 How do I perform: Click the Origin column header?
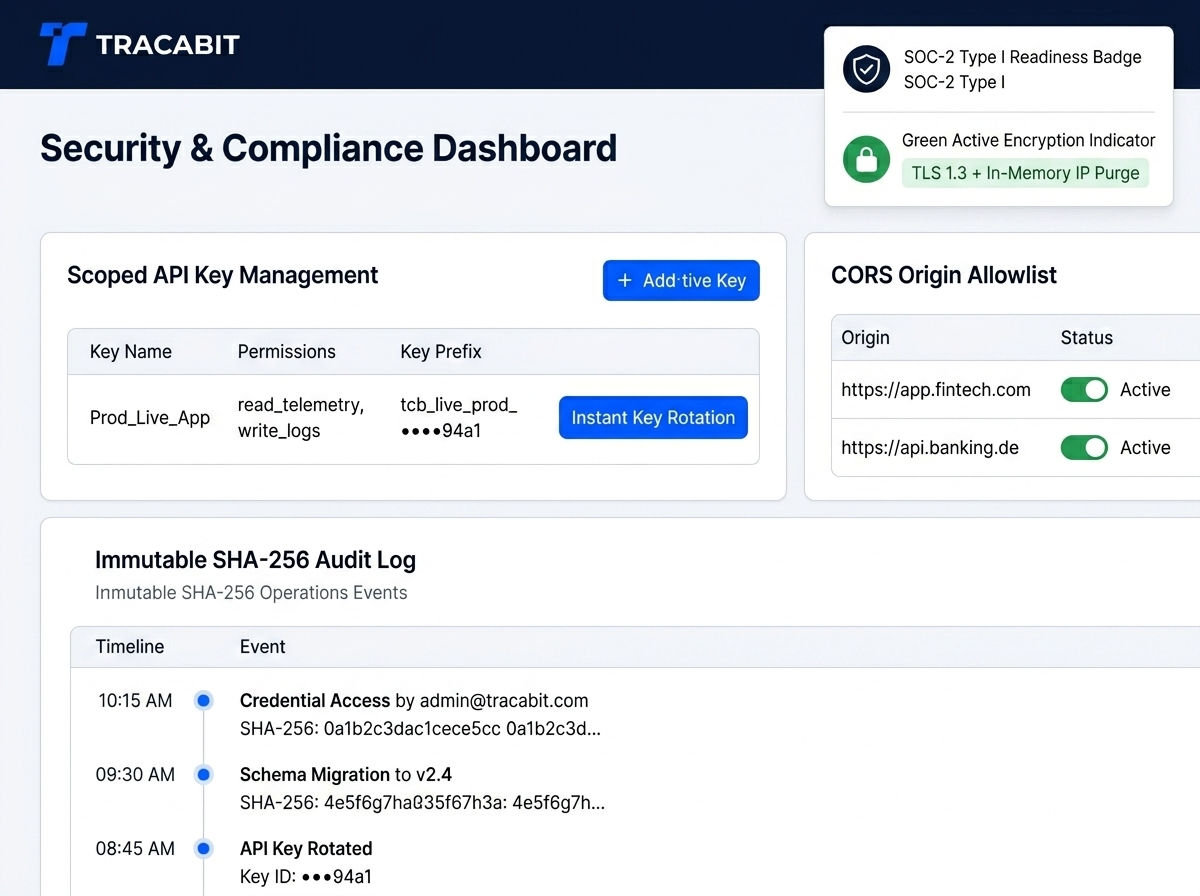pos(866,337)
